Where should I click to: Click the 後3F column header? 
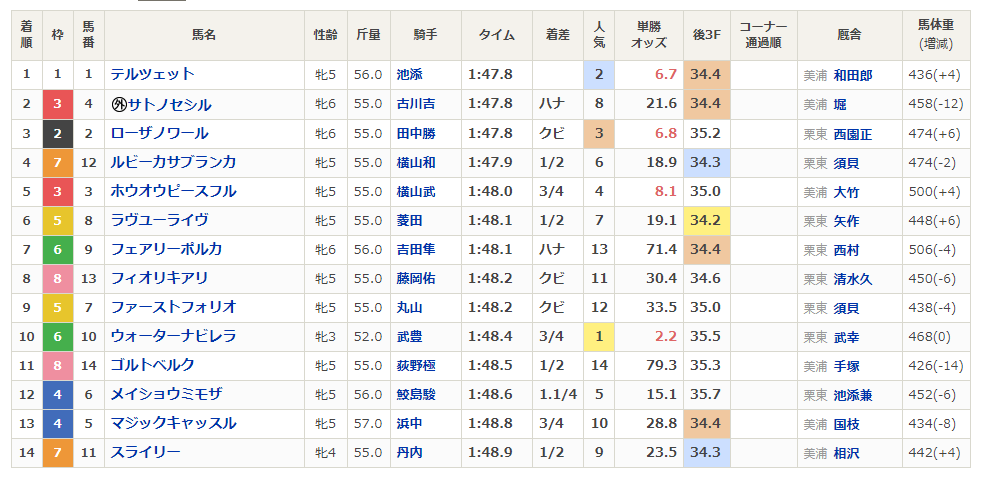pos(707,35)
